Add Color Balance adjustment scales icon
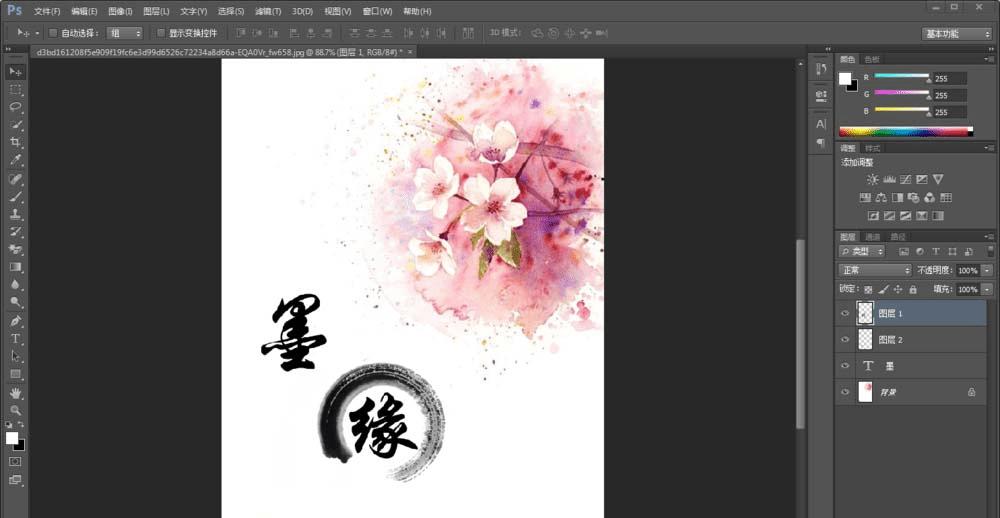 (881, 198)
